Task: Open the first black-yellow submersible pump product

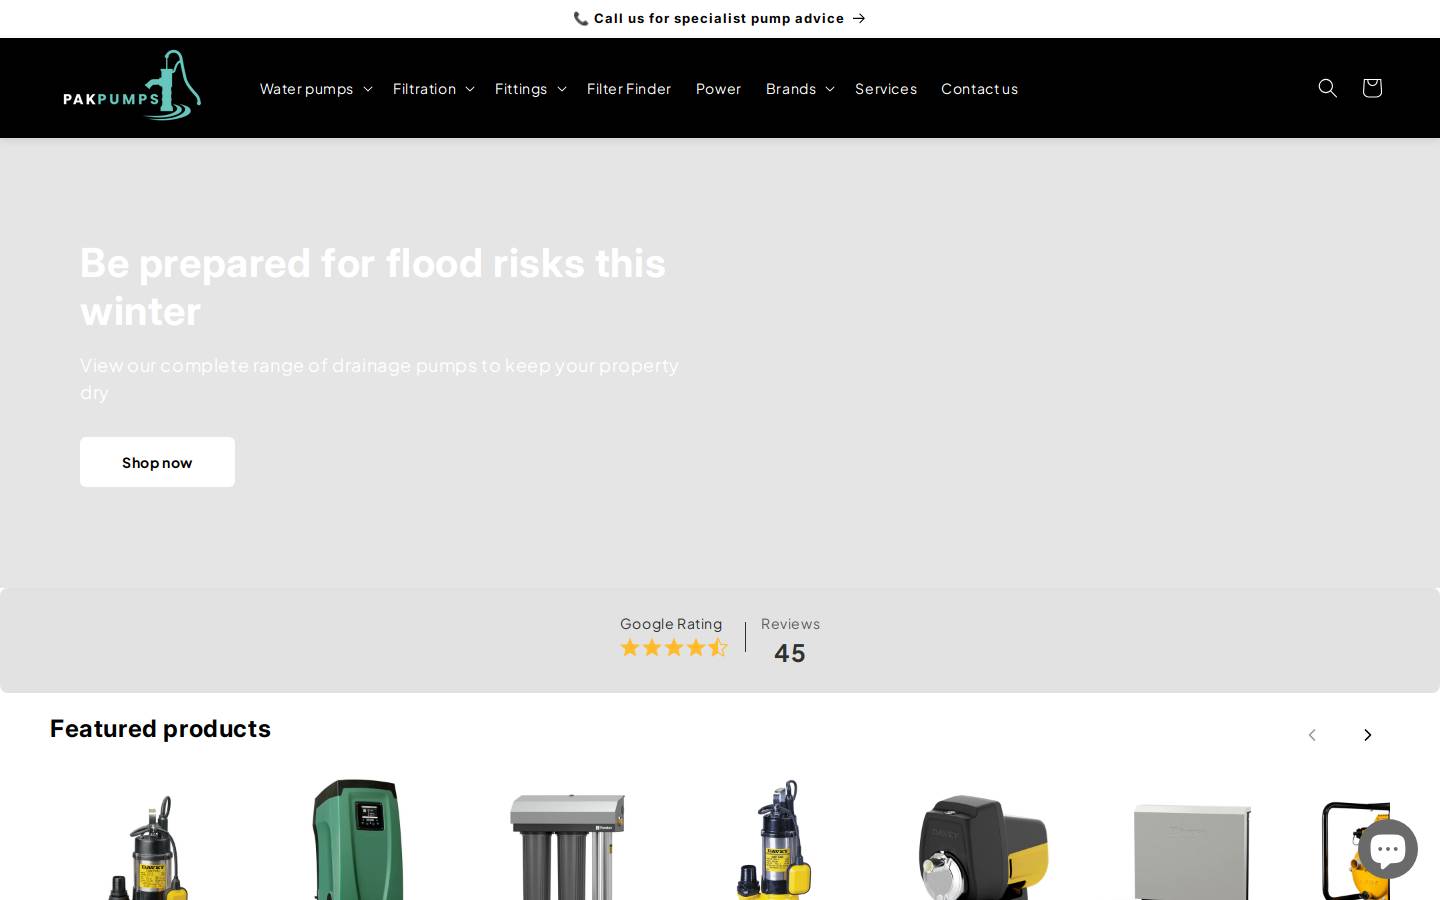Action: tap(149, 846)
